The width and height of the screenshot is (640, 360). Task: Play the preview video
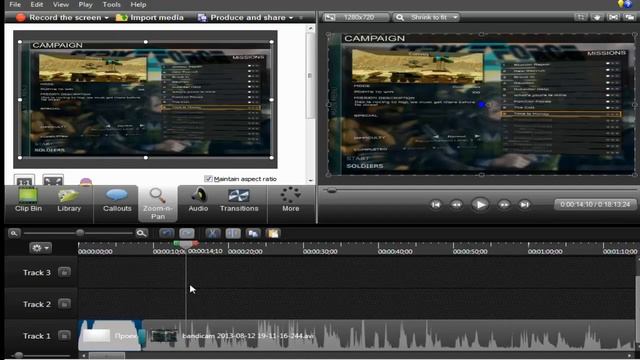click(x=480, y=204)
